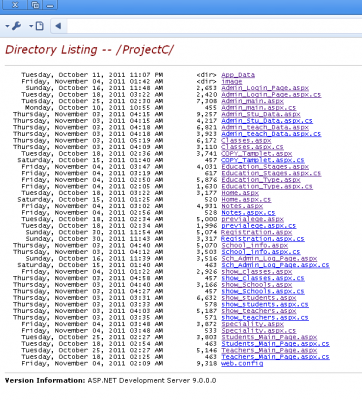362x400 pixels.
Task: Open Notes.aspx.cs link
Action: pos(248,213)
